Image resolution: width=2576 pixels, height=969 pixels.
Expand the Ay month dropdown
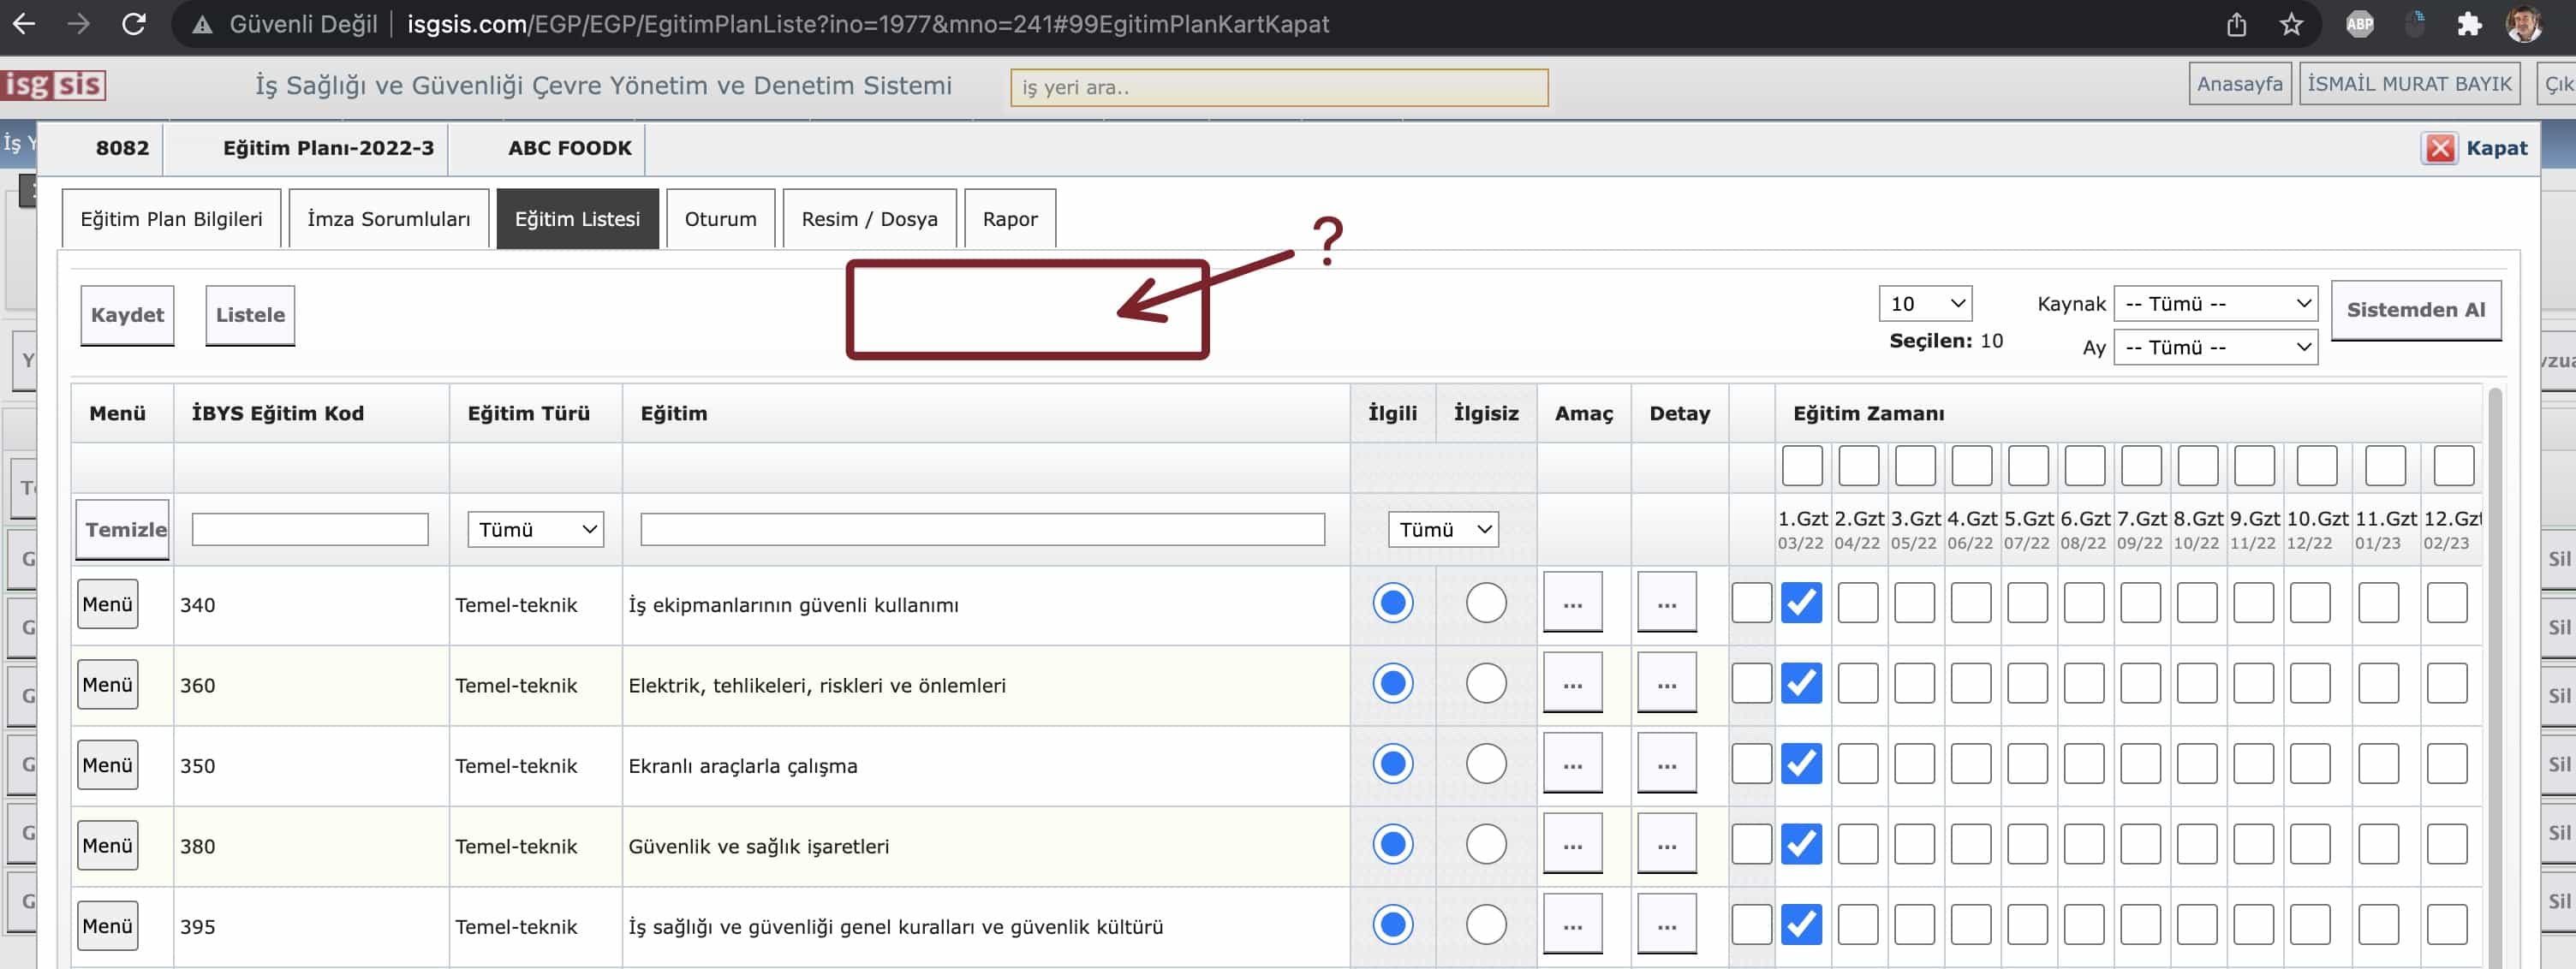coord(2215,348)
